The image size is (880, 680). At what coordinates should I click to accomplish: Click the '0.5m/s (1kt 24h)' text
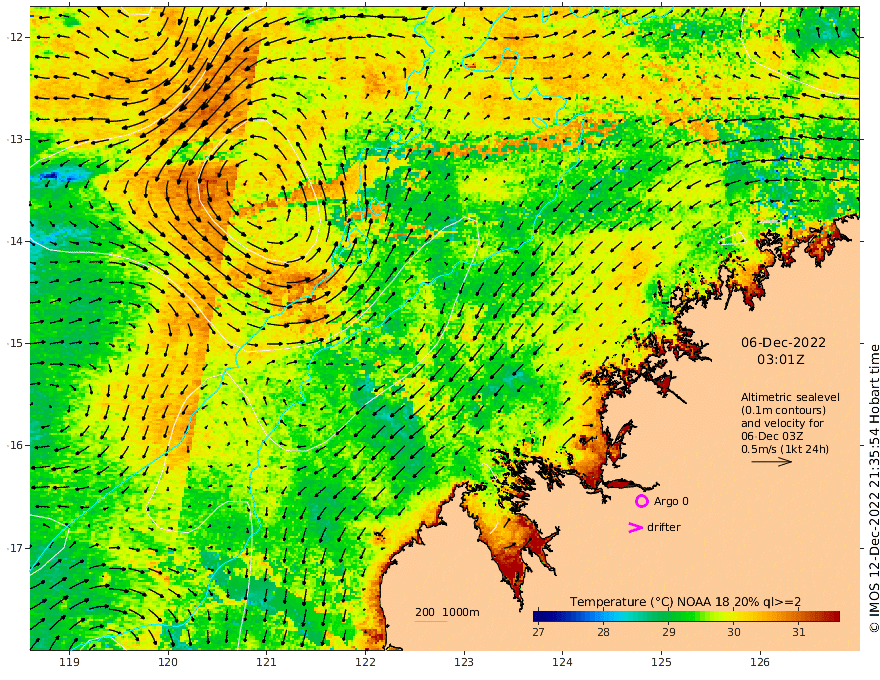tap(785, 449)
